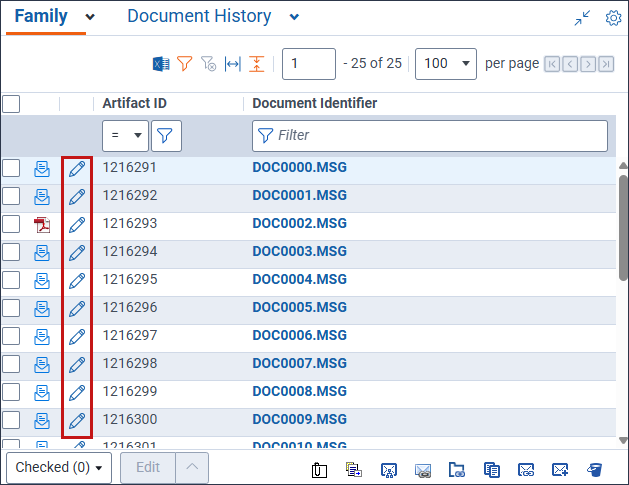Sort by Document Identifier column header

pos(314,103)
